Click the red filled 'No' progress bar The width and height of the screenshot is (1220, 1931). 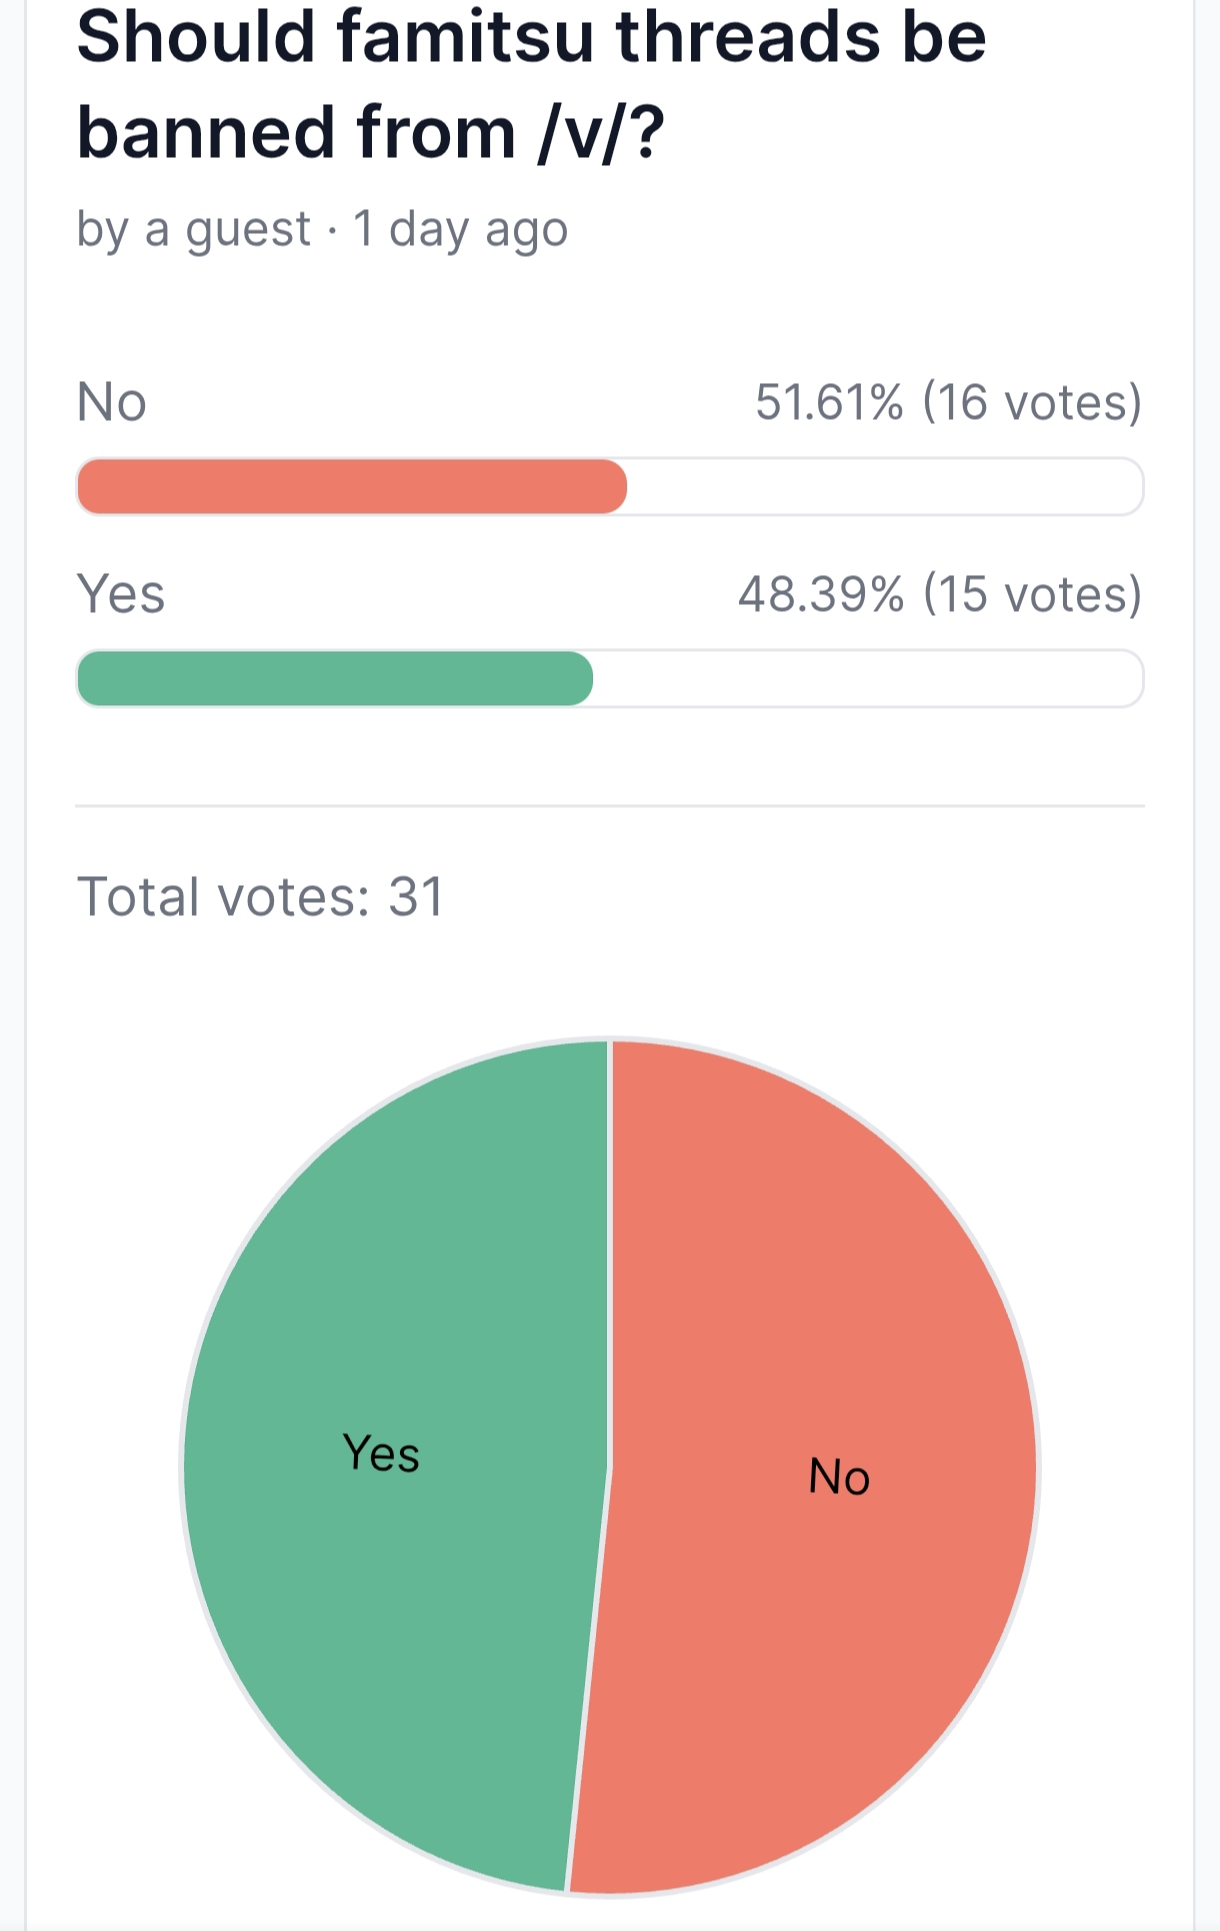[x=352, y=487]
